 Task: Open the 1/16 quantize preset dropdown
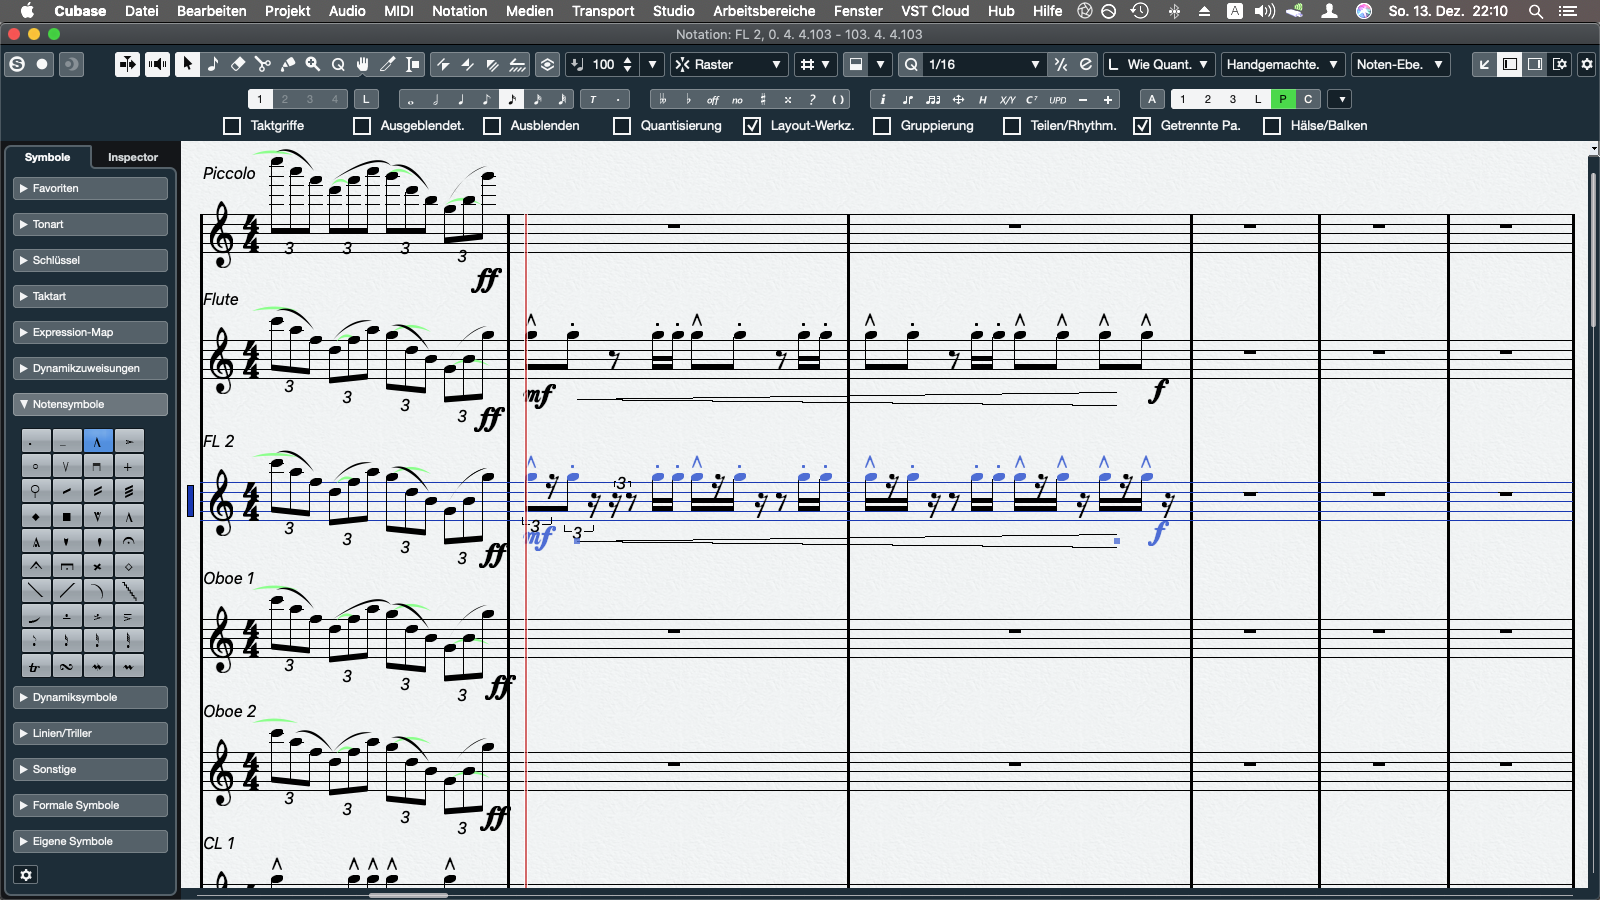click(x=984, y=64)
